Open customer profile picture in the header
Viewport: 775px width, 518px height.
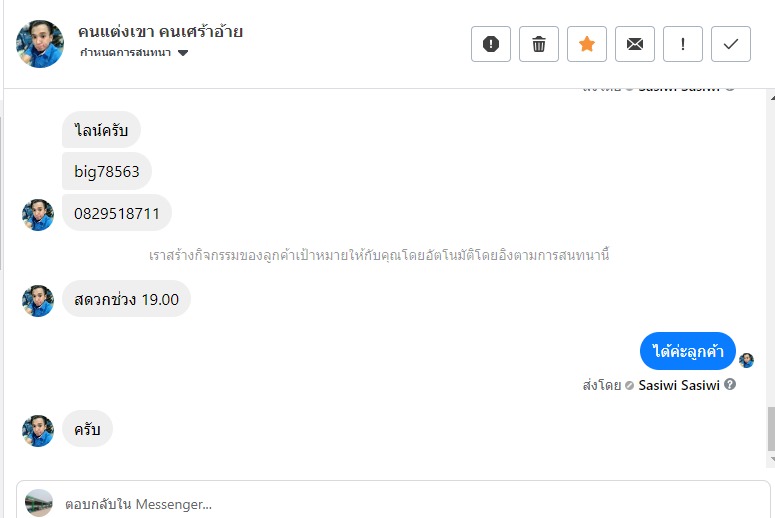(40, 44)
